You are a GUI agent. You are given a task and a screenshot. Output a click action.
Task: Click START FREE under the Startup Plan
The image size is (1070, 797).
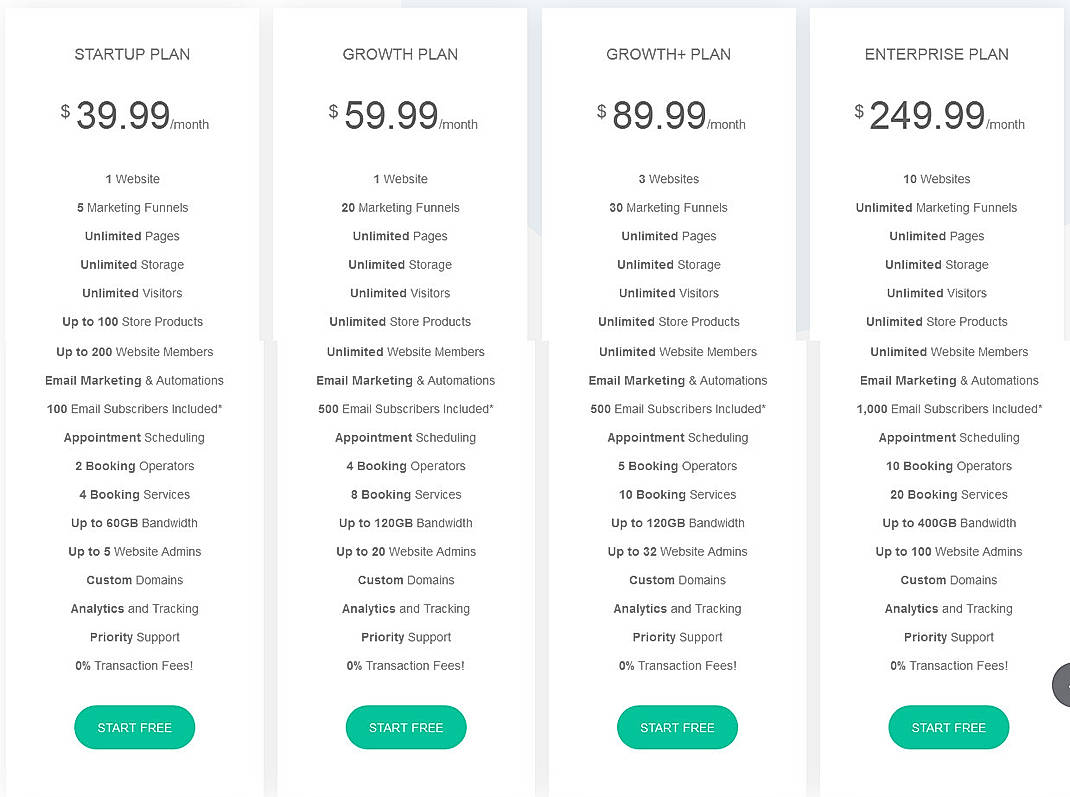tap(134, 727)
